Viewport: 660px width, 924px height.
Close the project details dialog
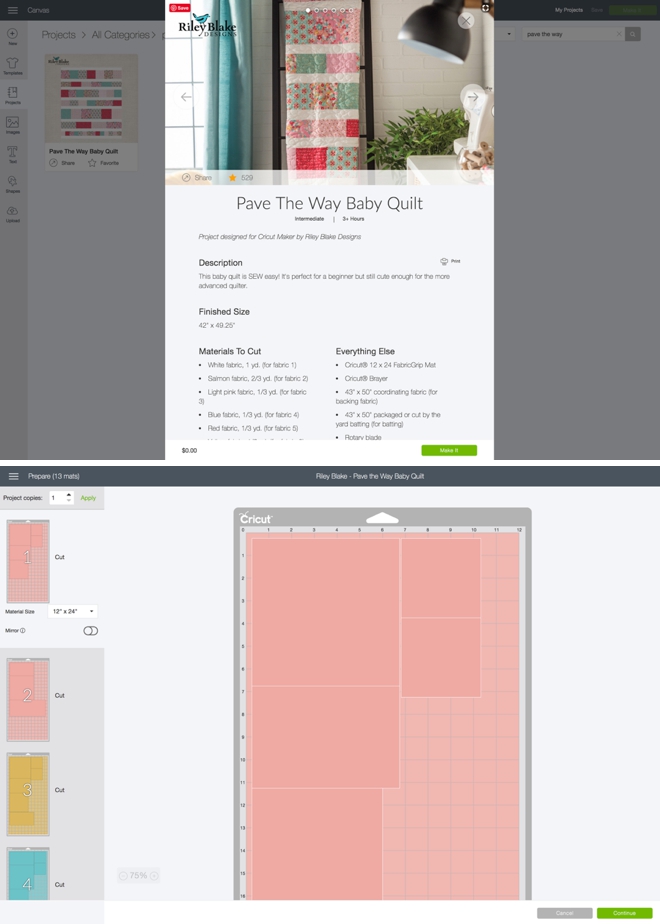click(466, 21)
